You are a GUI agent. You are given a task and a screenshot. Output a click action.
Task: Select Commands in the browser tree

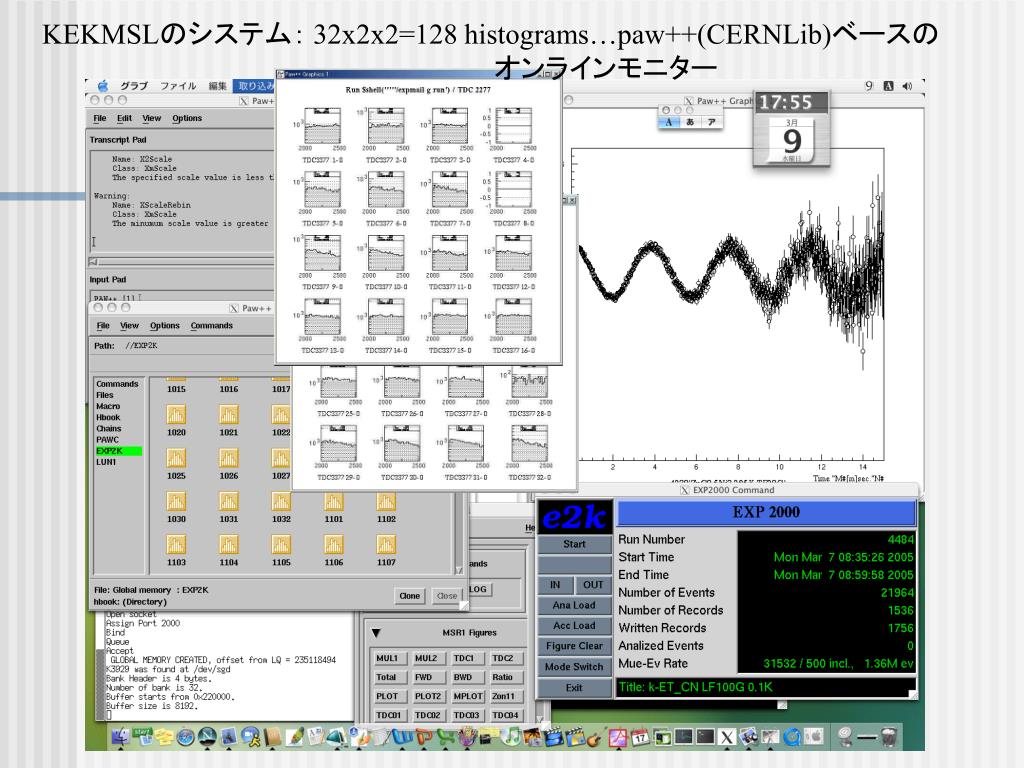coord(117,384)
